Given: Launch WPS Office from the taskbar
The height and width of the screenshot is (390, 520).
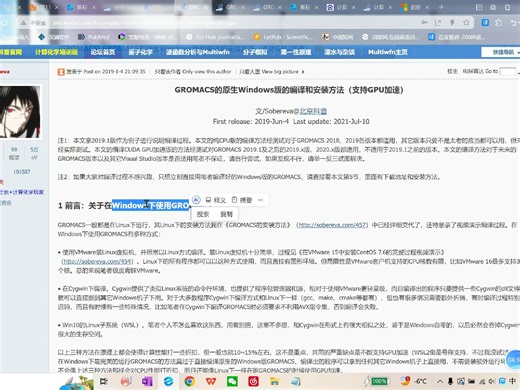Looking at the screenshot, I should click(x=211, y=381).
